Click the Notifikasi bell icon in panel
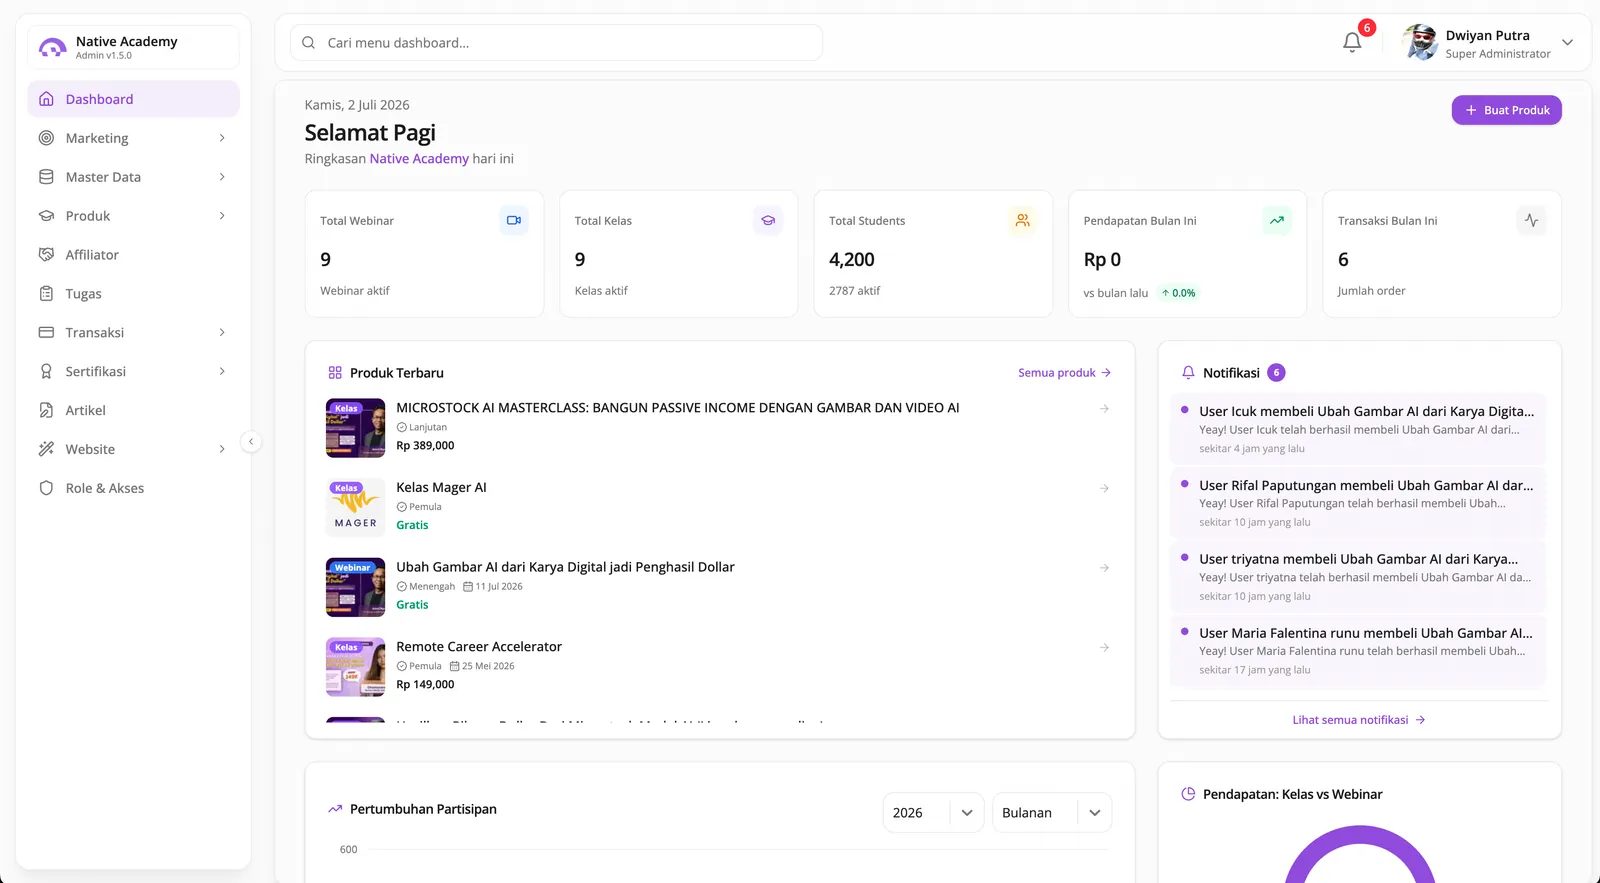 (x=1188, y=373)
